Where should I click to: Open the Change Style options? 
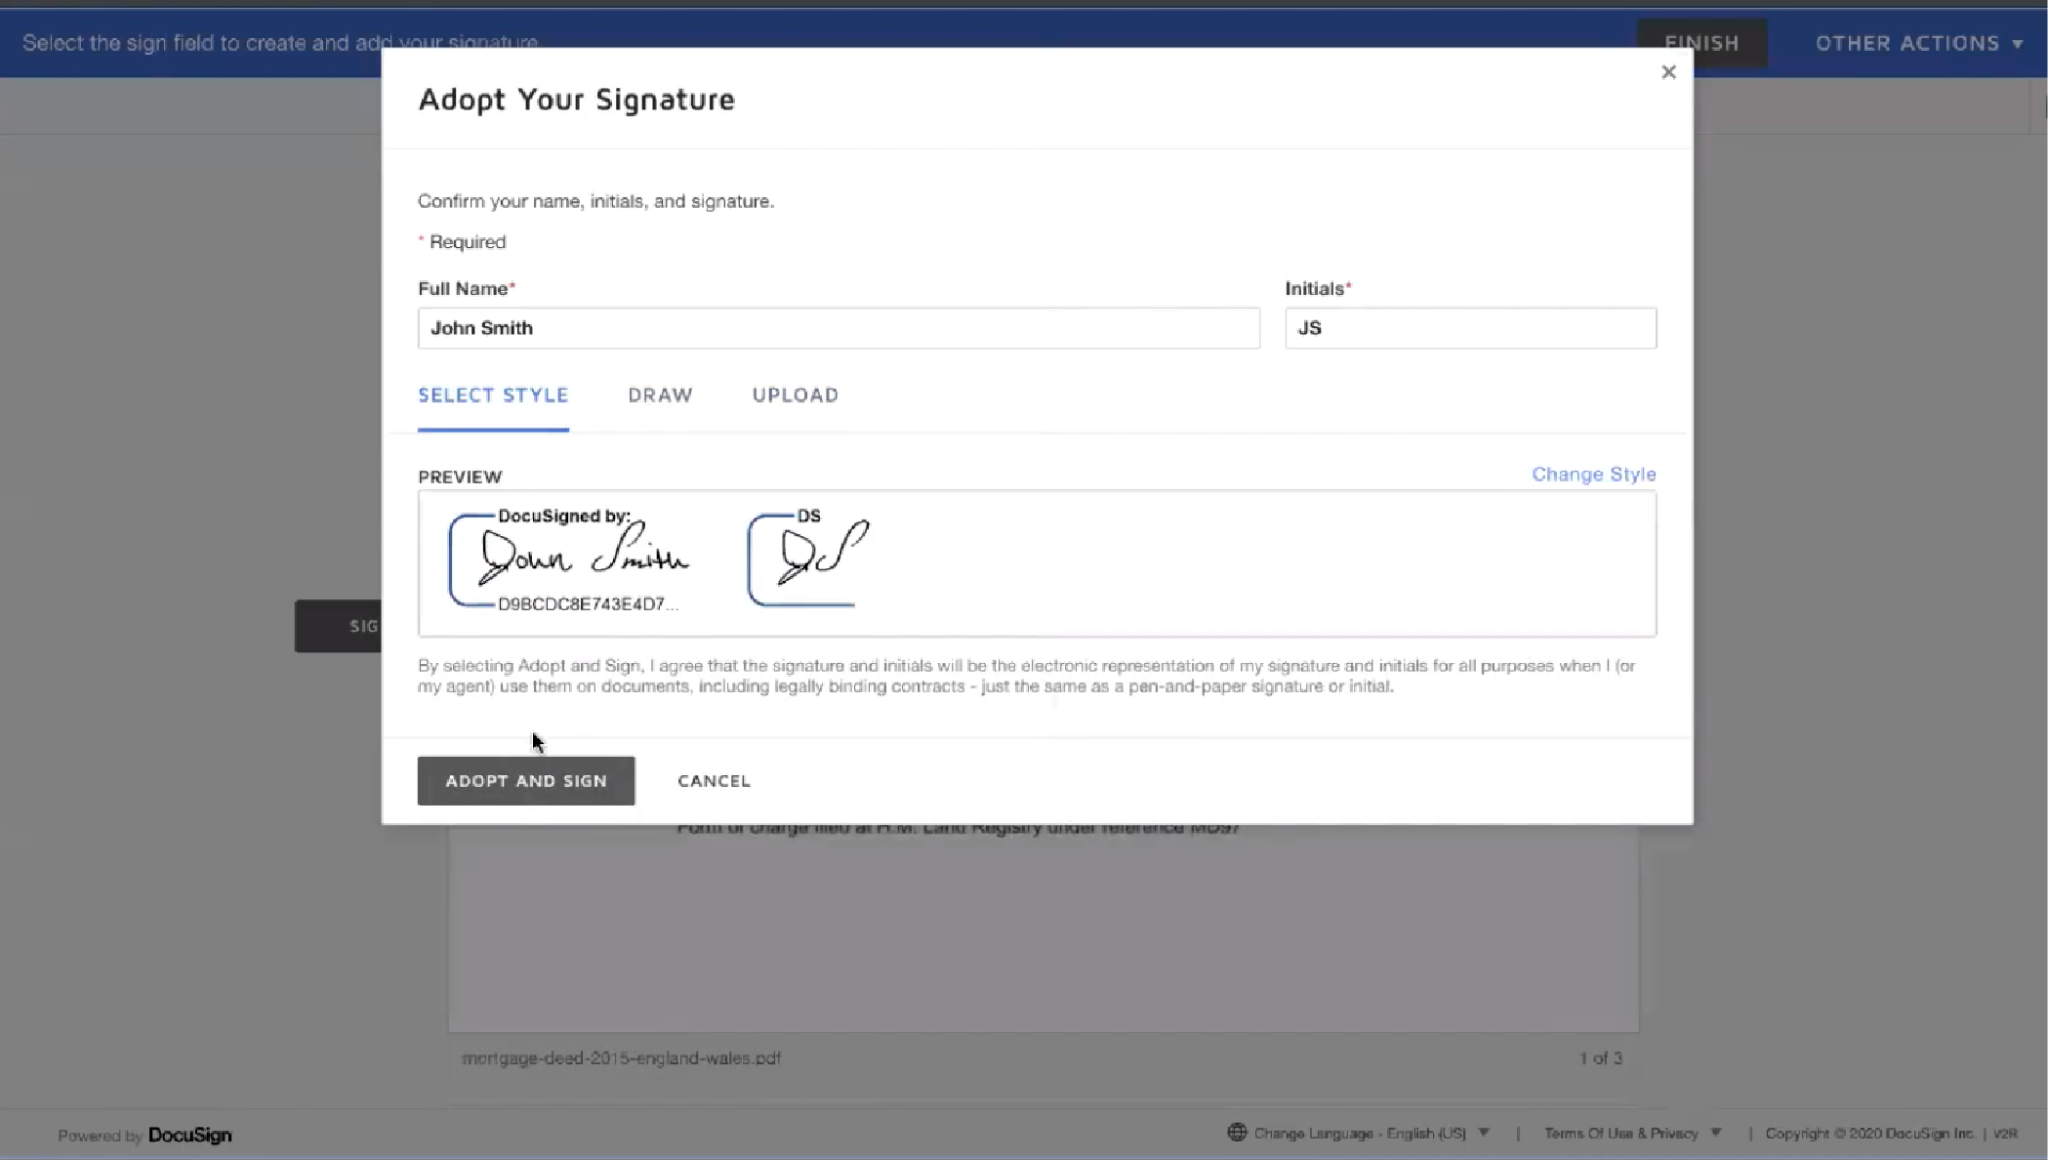pos(1592,474)
